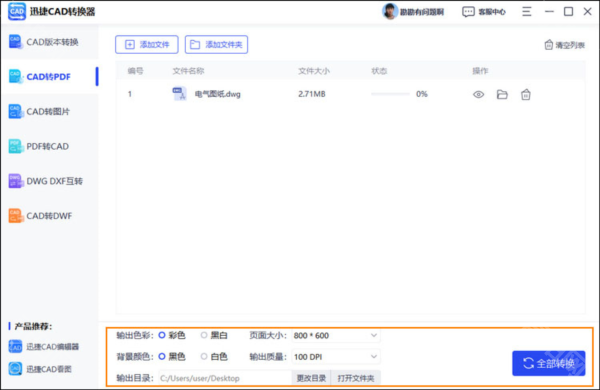Click the 客服中心 label
Viewport: 600px width, 390px height.
(492, 12)
